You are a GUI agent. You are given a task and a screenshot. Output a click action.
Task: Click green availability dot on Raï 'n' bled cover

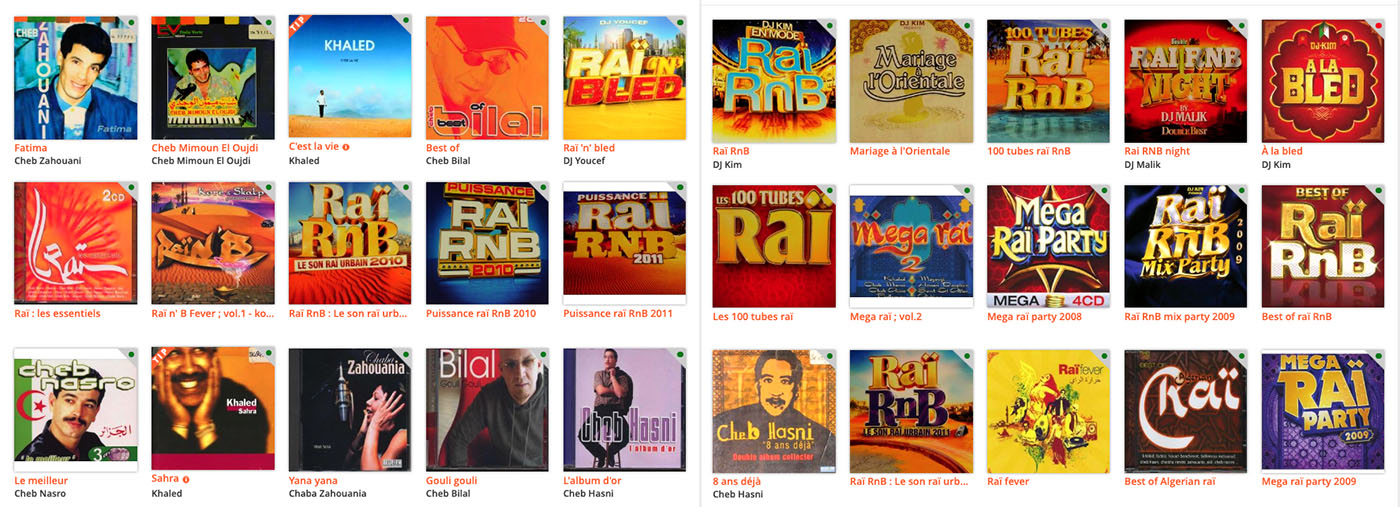[x=679, y=23]
